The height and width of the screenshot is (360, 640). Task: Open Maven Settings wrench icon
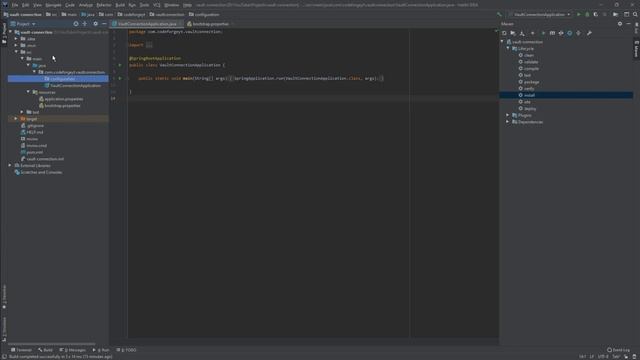pos(589,33)
